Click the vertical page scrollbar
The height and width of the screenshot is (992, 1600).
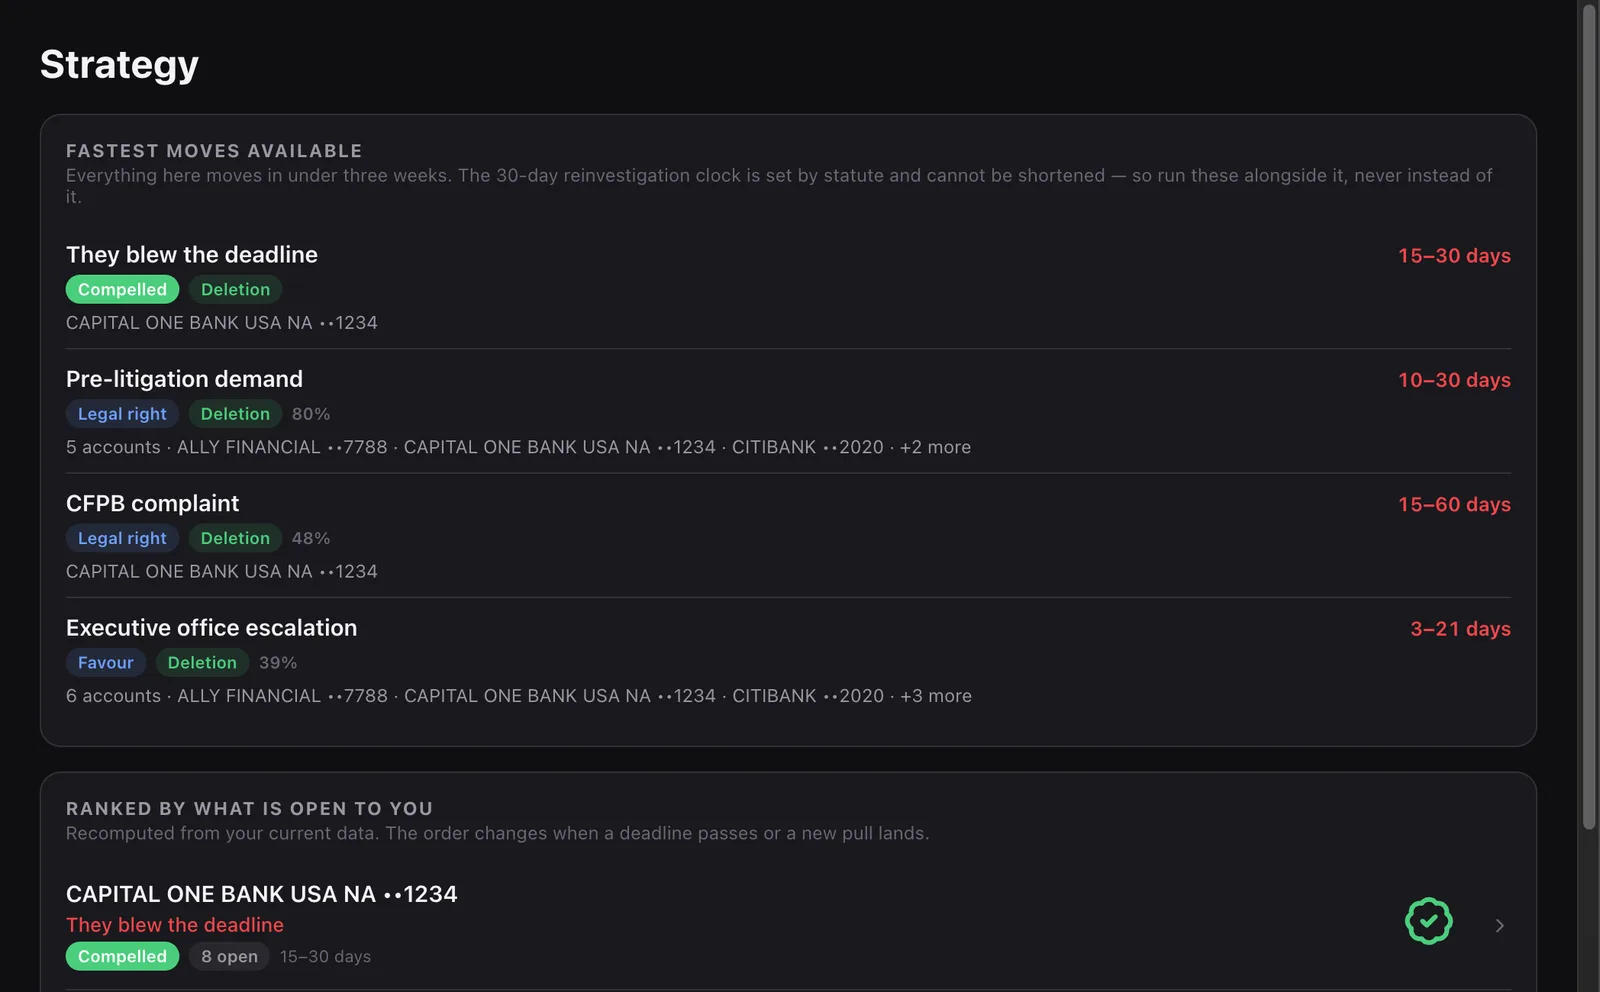pyautogui.click(x=1589, y=416)
